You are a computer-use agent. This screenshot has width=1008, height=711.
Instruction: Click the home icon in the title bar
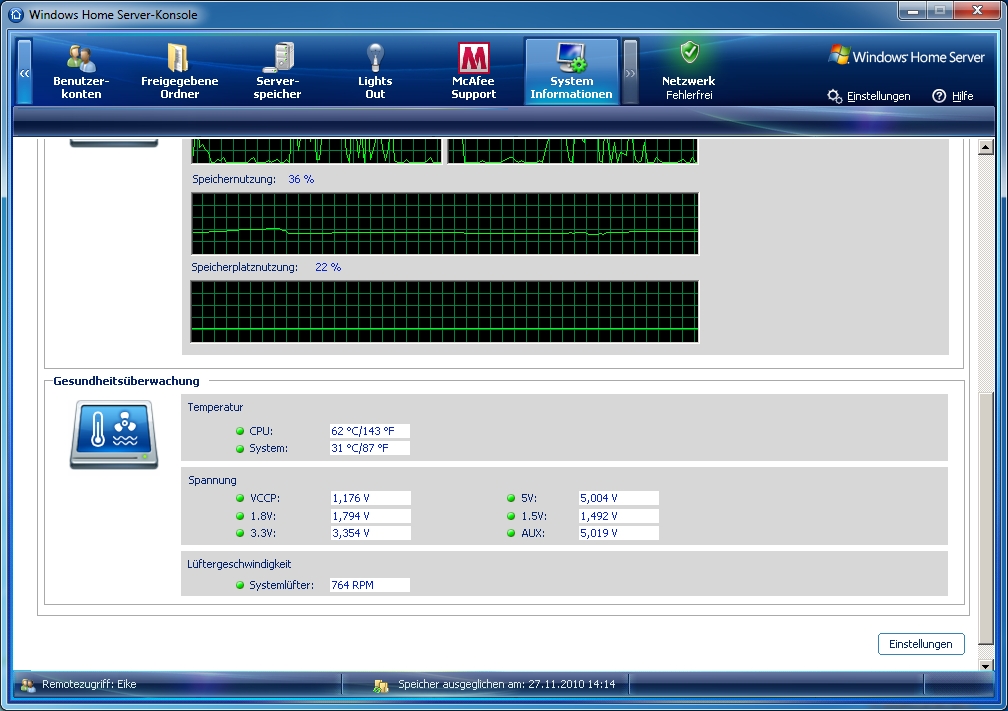[x=16, y=14]
